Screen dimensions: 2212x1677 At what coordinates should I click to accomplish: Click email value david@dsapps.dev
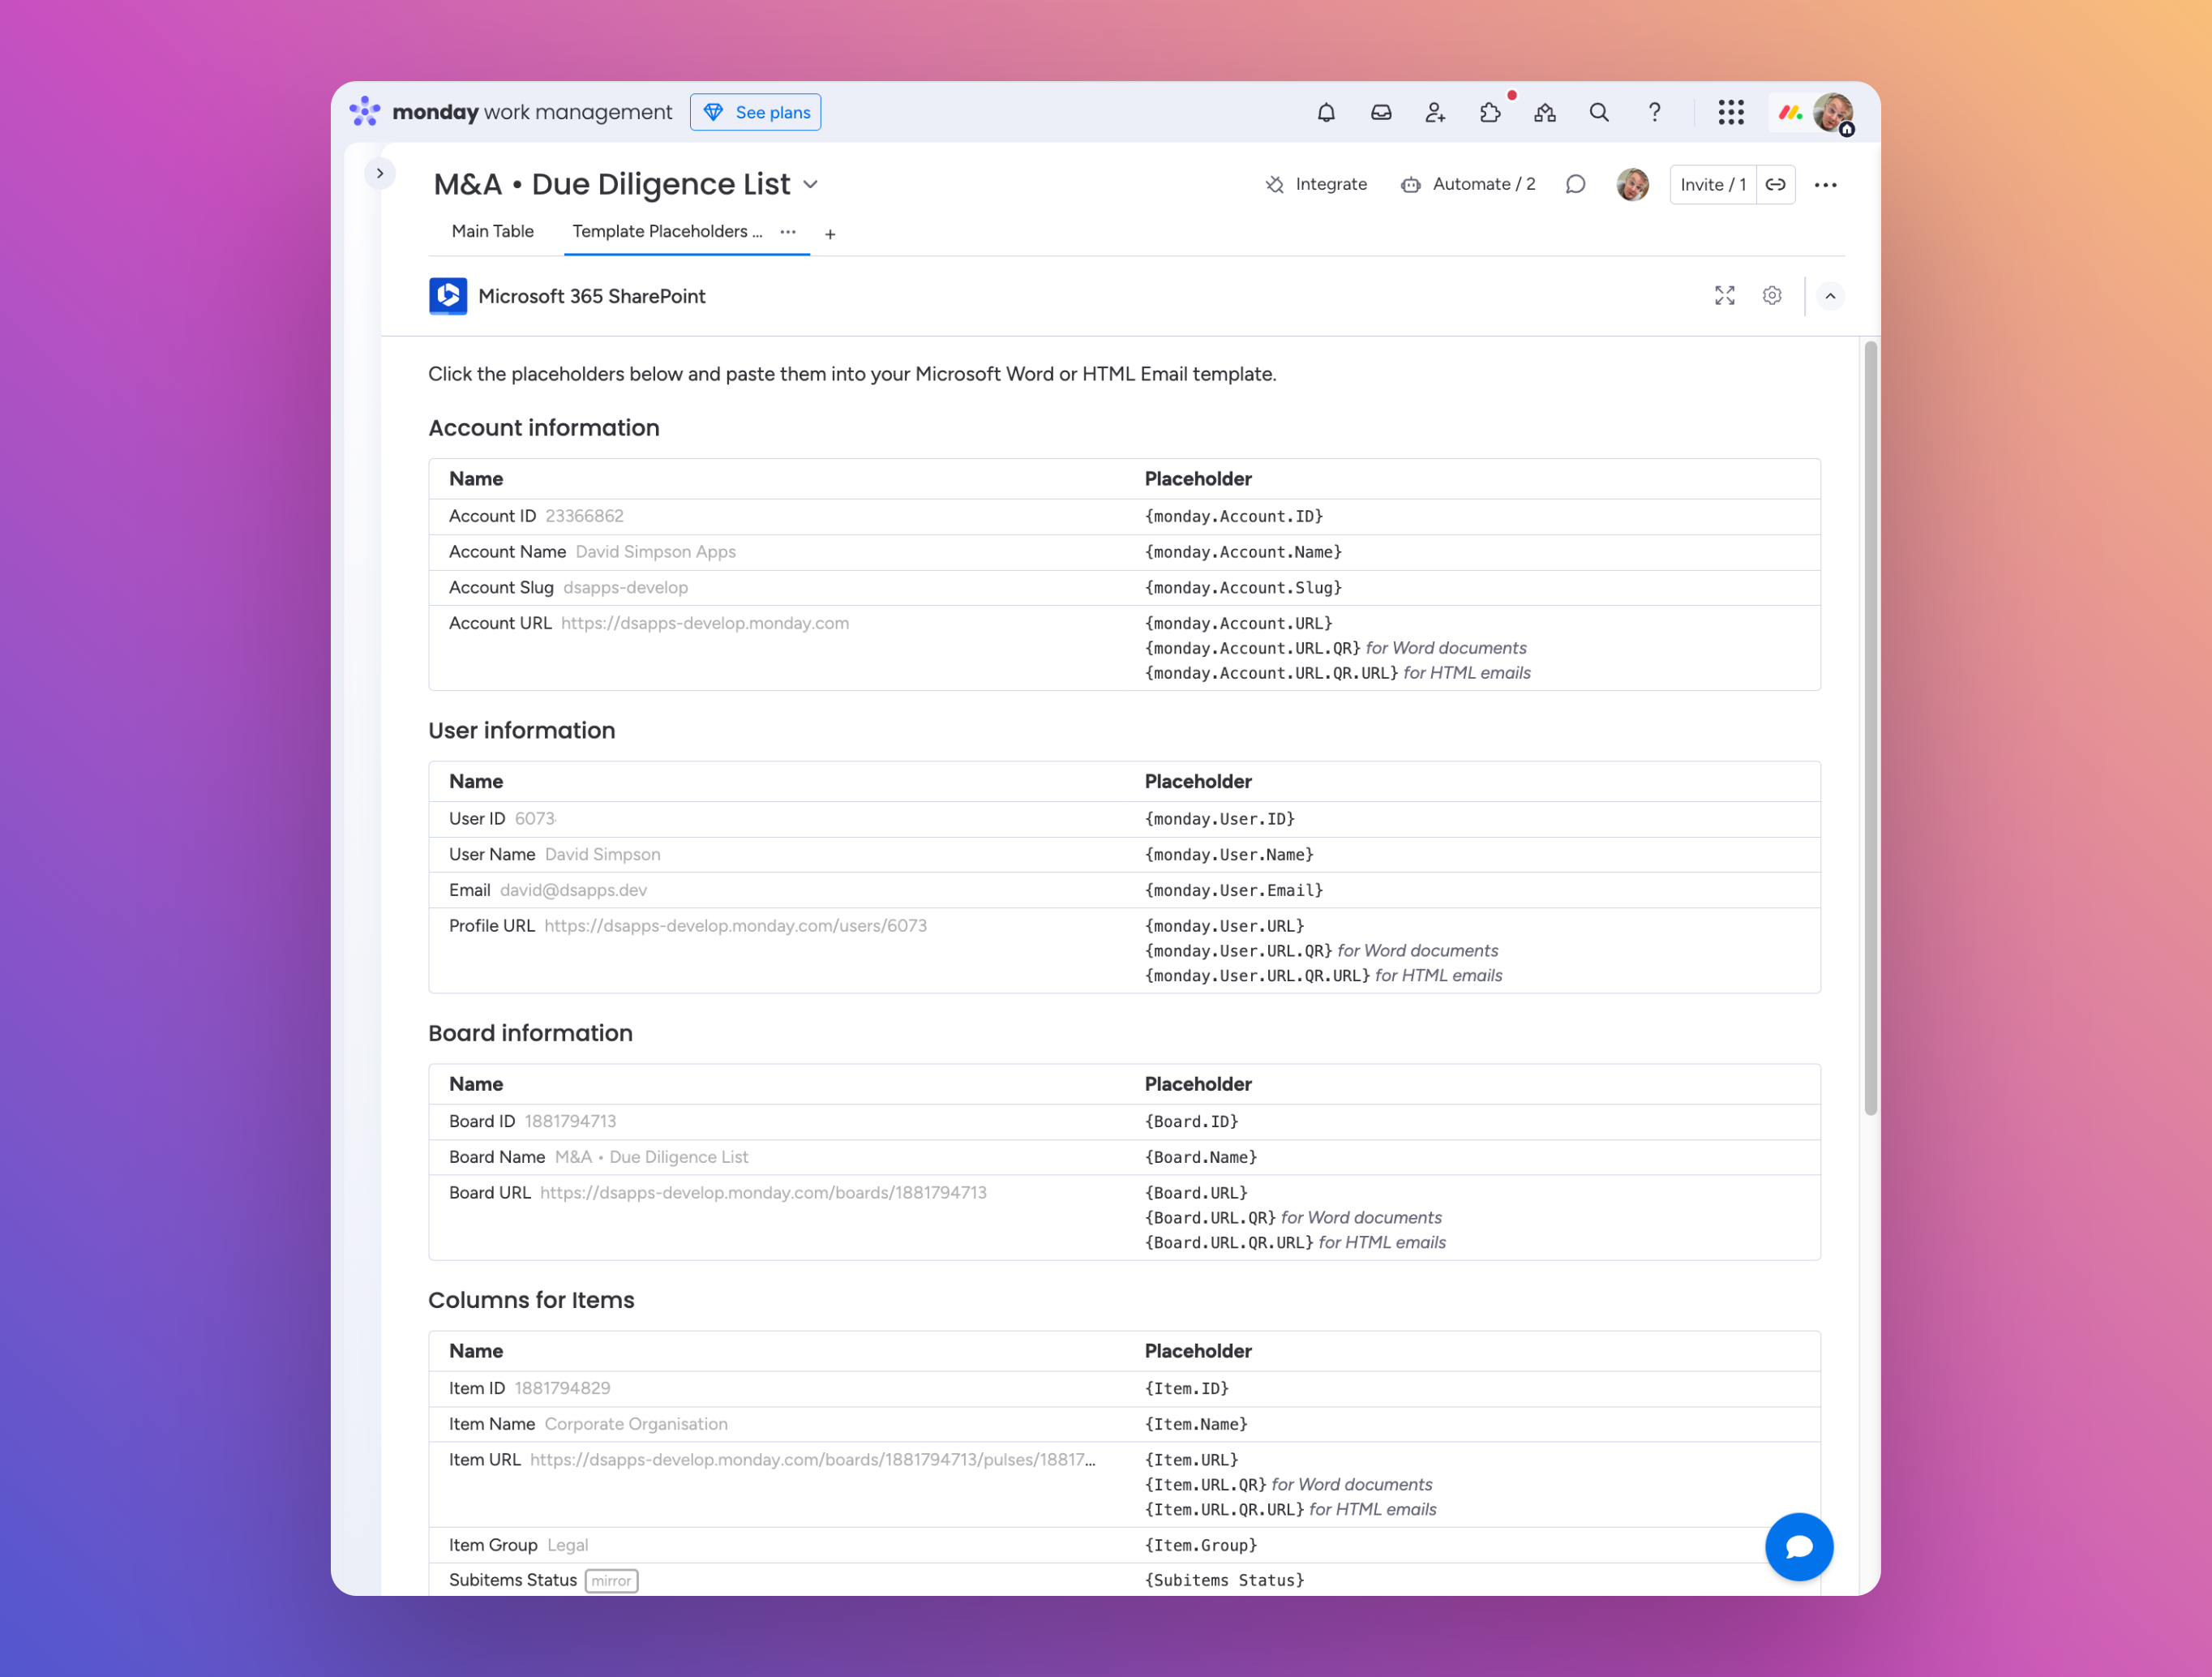coord(573,890)
